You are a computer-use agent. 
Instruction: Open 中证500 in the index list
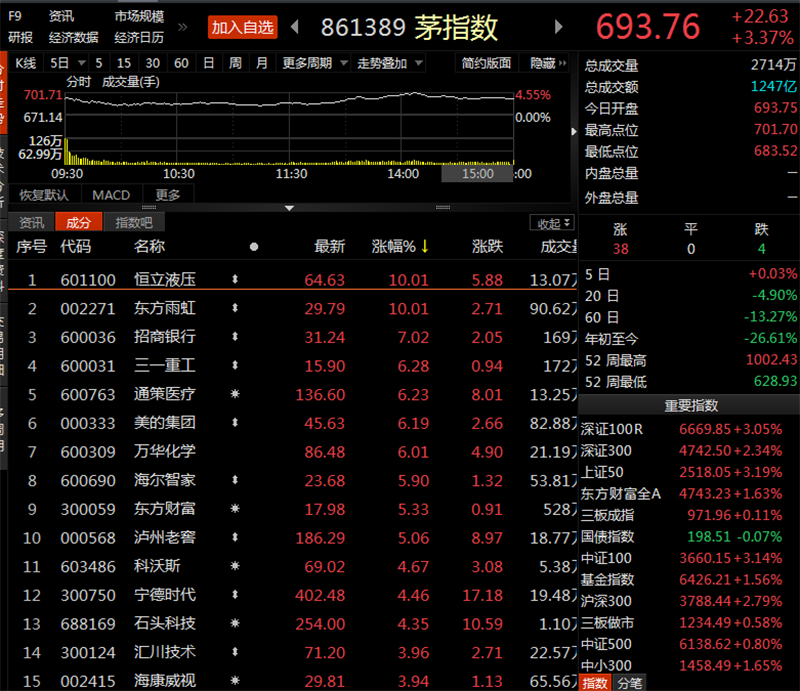606,644
